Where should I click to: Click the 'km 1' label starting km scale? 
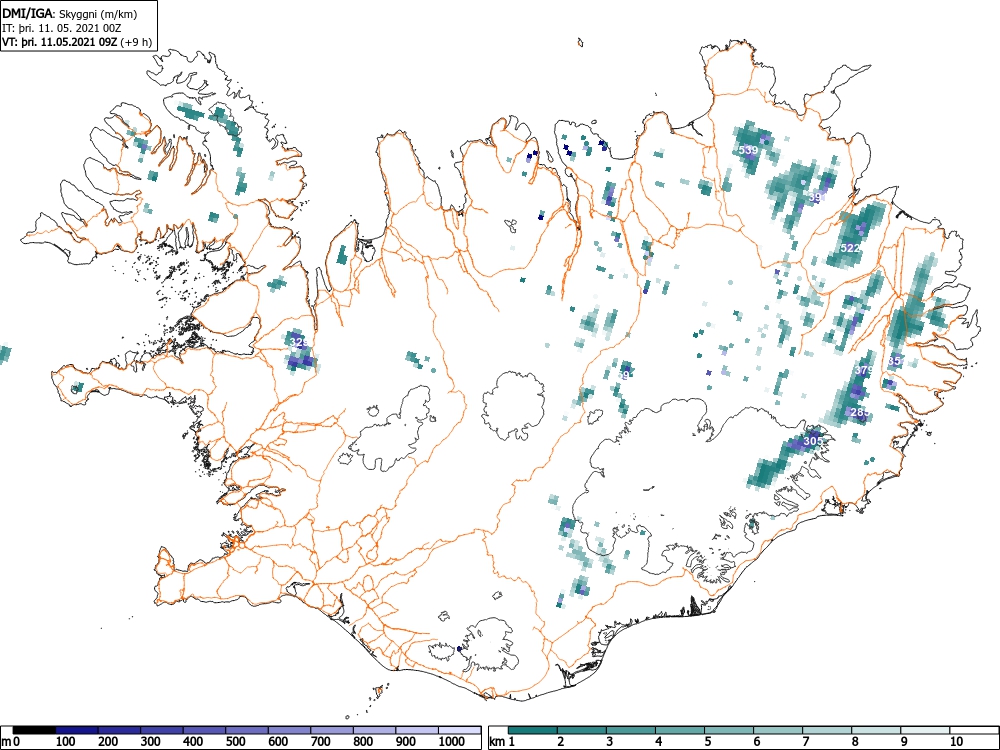503,742
